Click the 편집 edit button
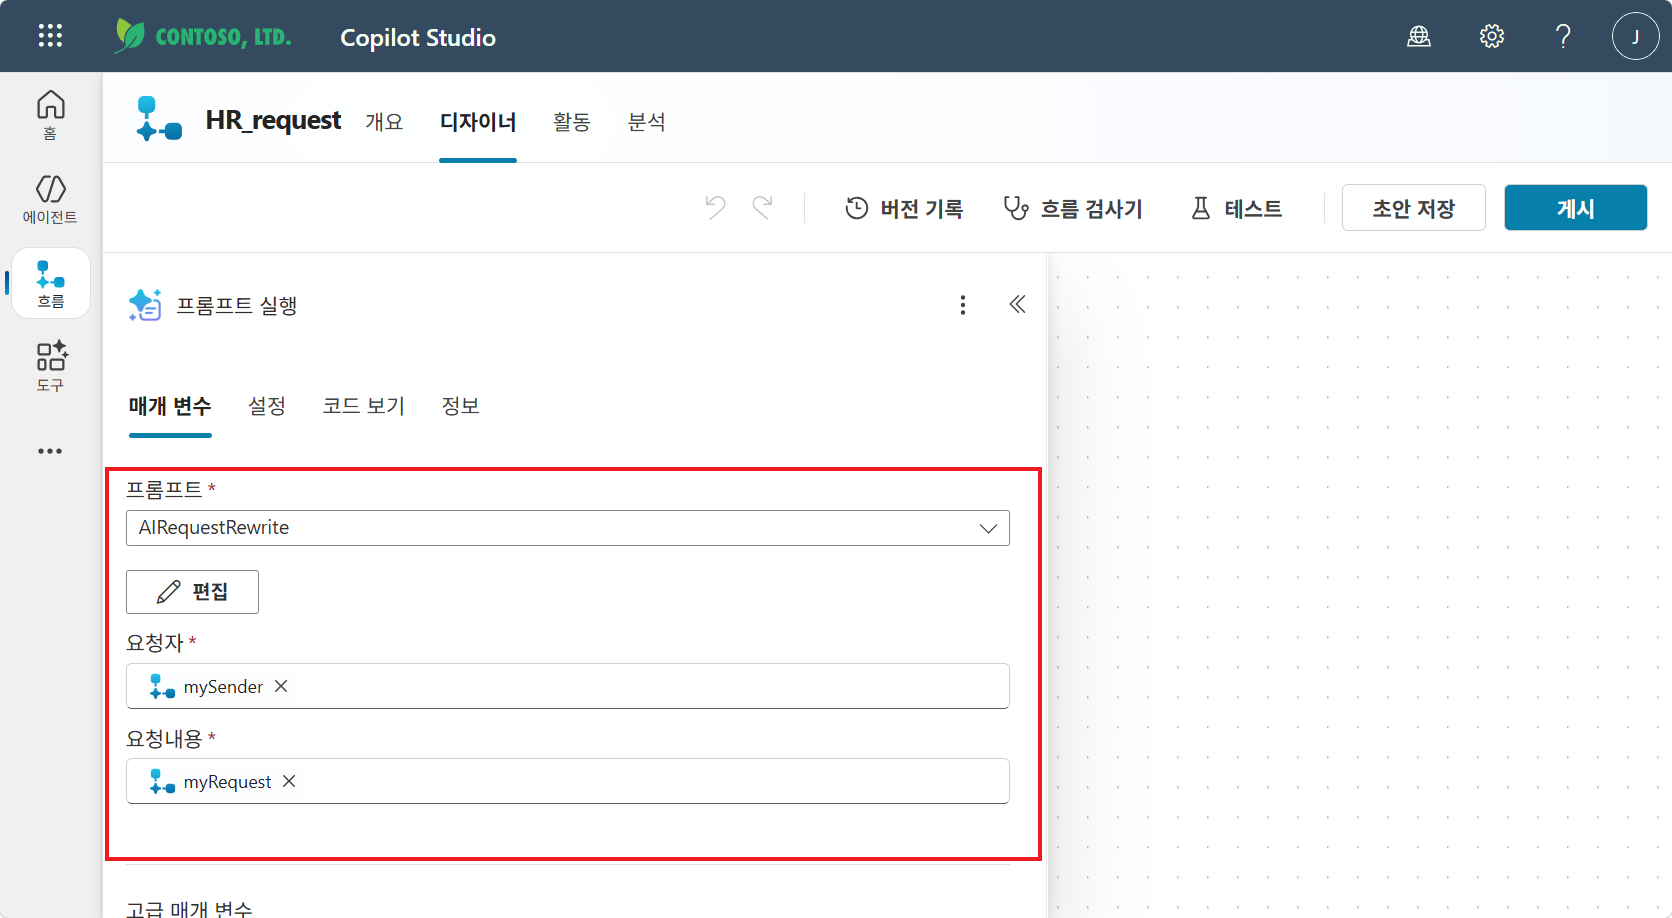This screenshot has width=1672, height=918. point(192,592)
